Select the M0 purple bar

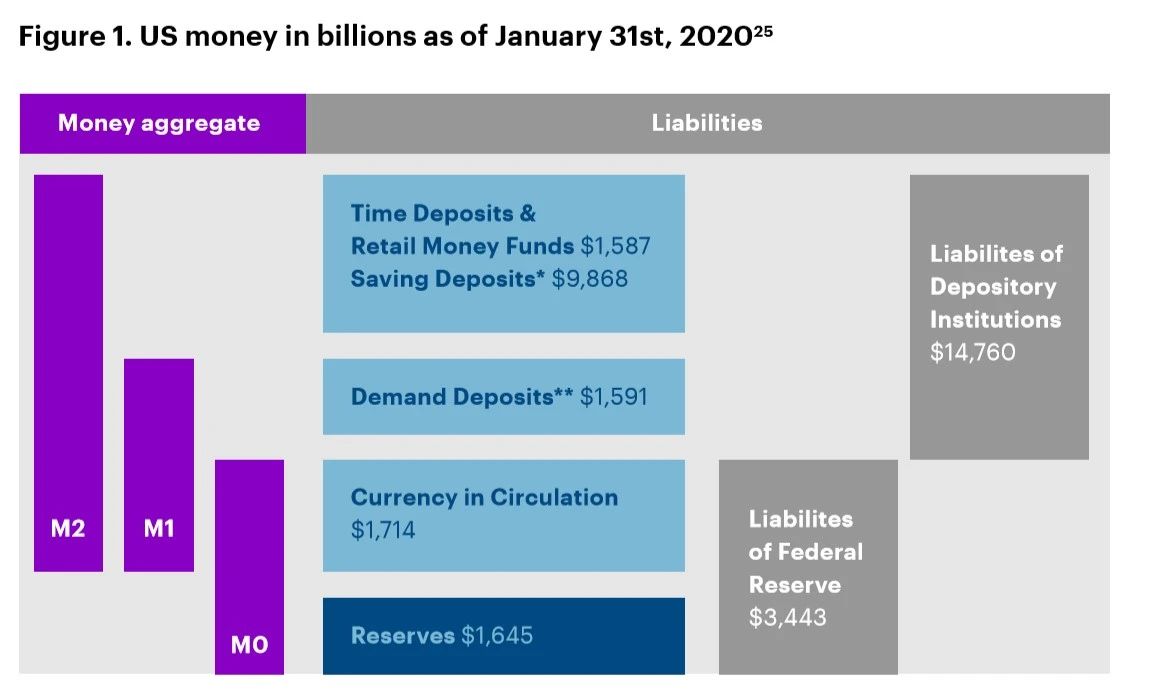(x=250, y=567)
